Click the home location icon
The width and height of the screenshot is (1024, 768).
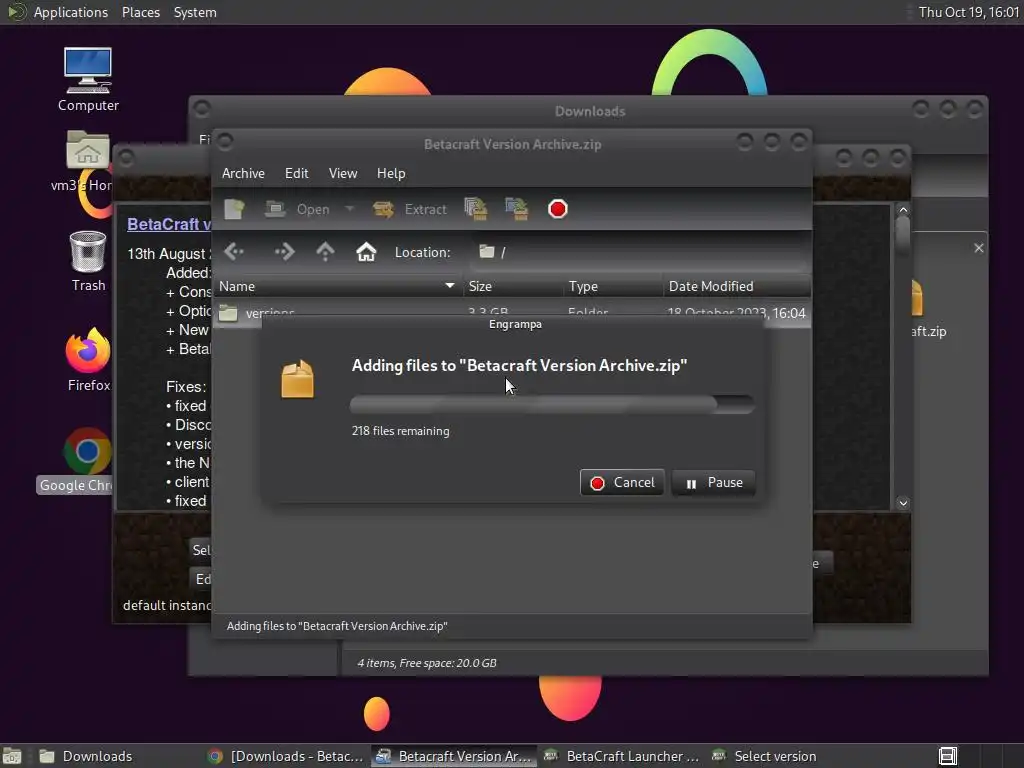point(366,252)
